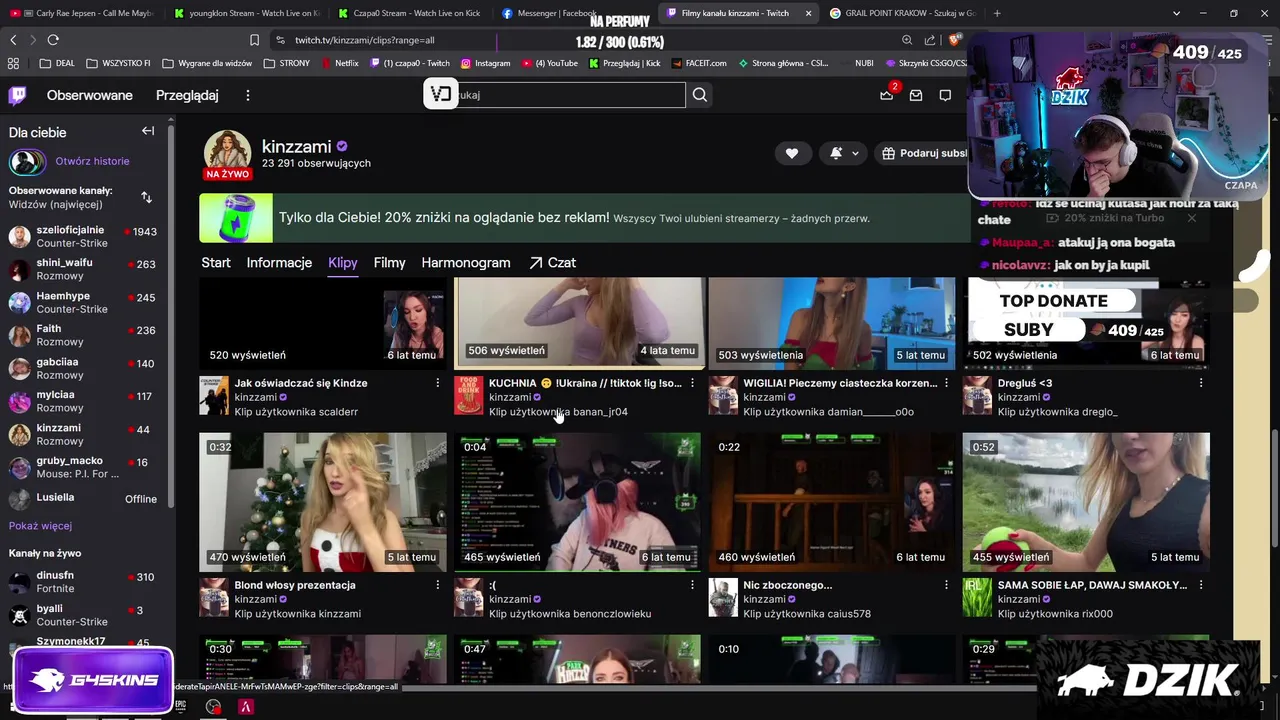
Task: Switch to the Start channel tab
Action: [216, 262]
